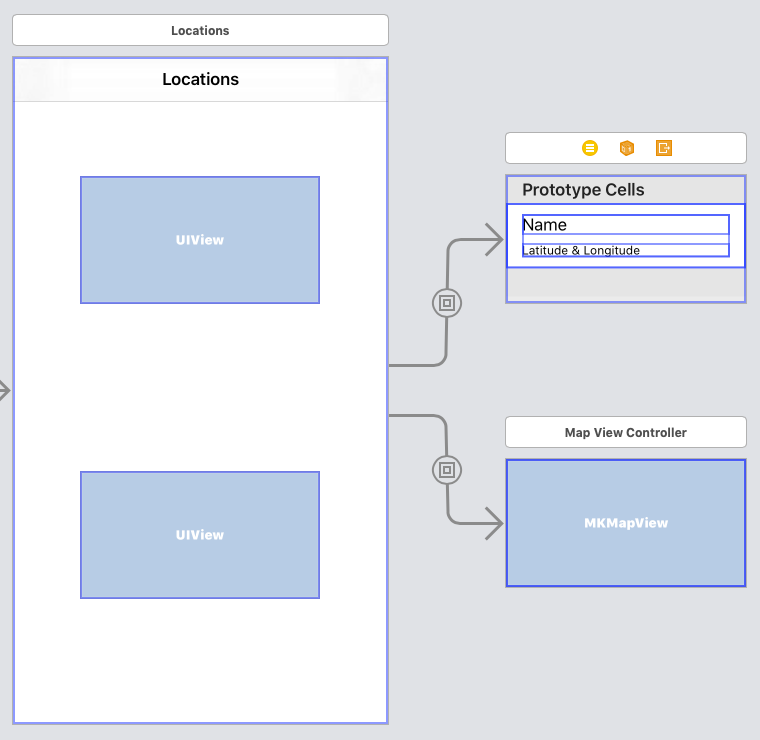Image resolution: width=760 pixels, height=740 pixels.
Task: Select the Latitude & Longitude label
Action: [x=625, y=250]
